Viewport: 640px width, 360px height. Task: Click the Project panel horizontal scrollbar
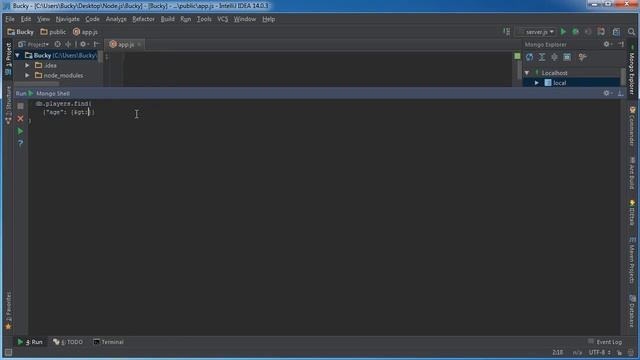pos(37,84)
